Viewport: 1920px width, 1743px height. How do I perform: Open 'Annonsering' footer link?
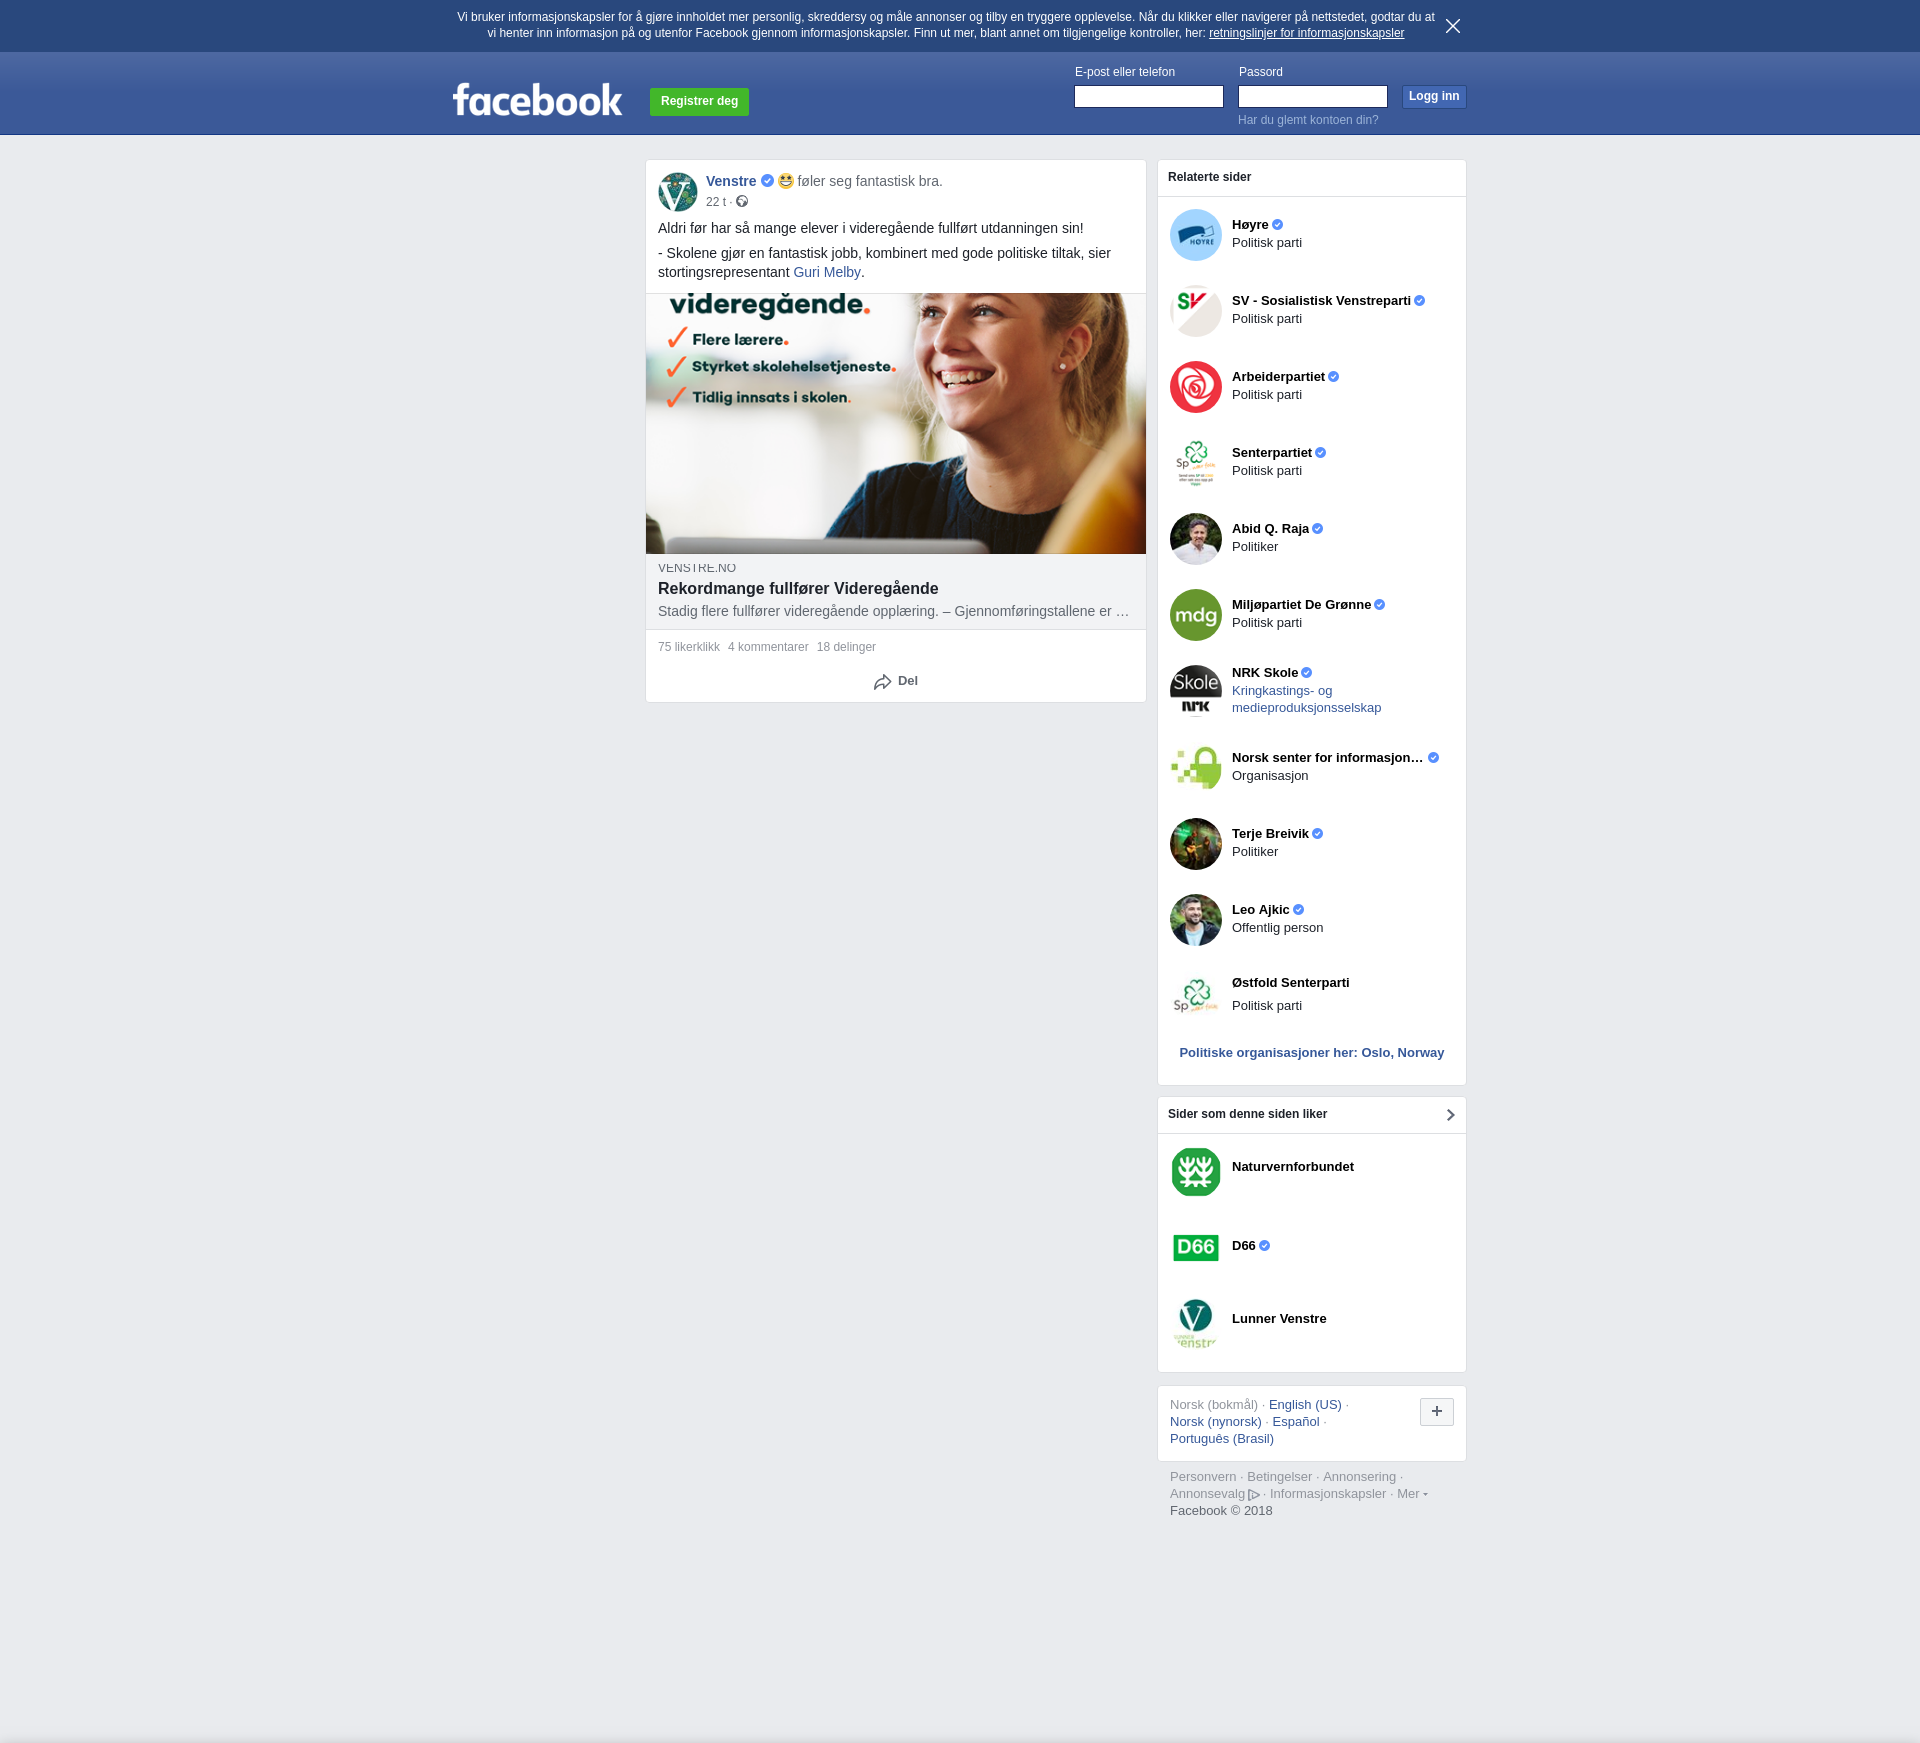[x=1359, y=1477]
